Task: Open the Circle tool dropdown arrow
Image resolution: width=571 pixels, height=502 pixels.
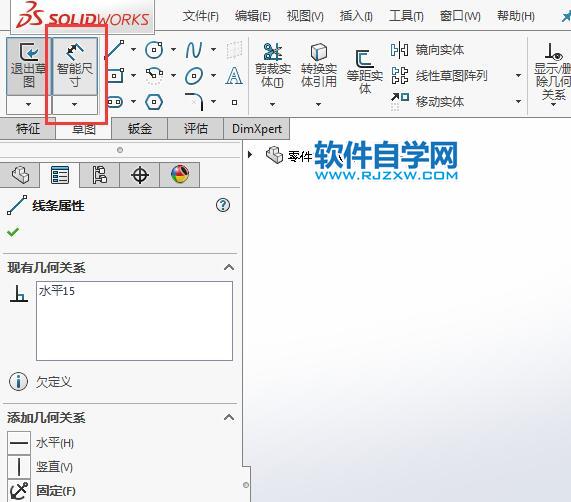Action: (173, 50)
